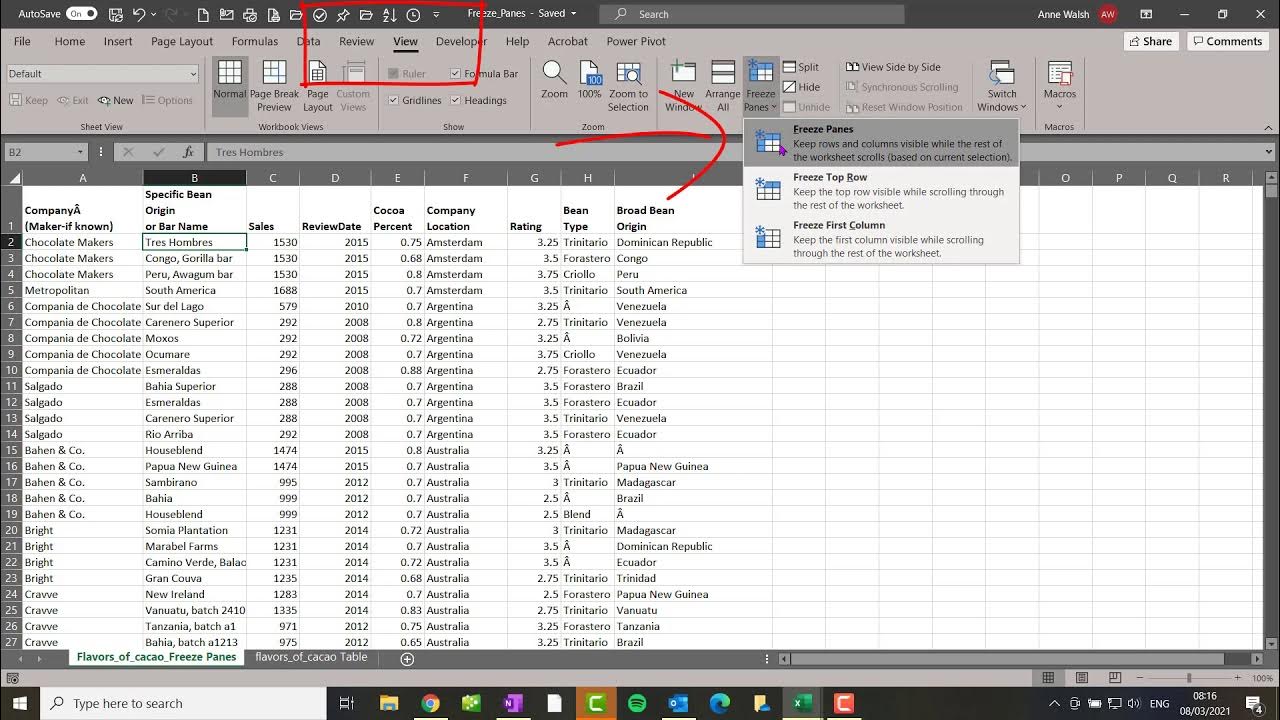
Task: Click the insert function fx icon
Action: [x=188, y=152]
